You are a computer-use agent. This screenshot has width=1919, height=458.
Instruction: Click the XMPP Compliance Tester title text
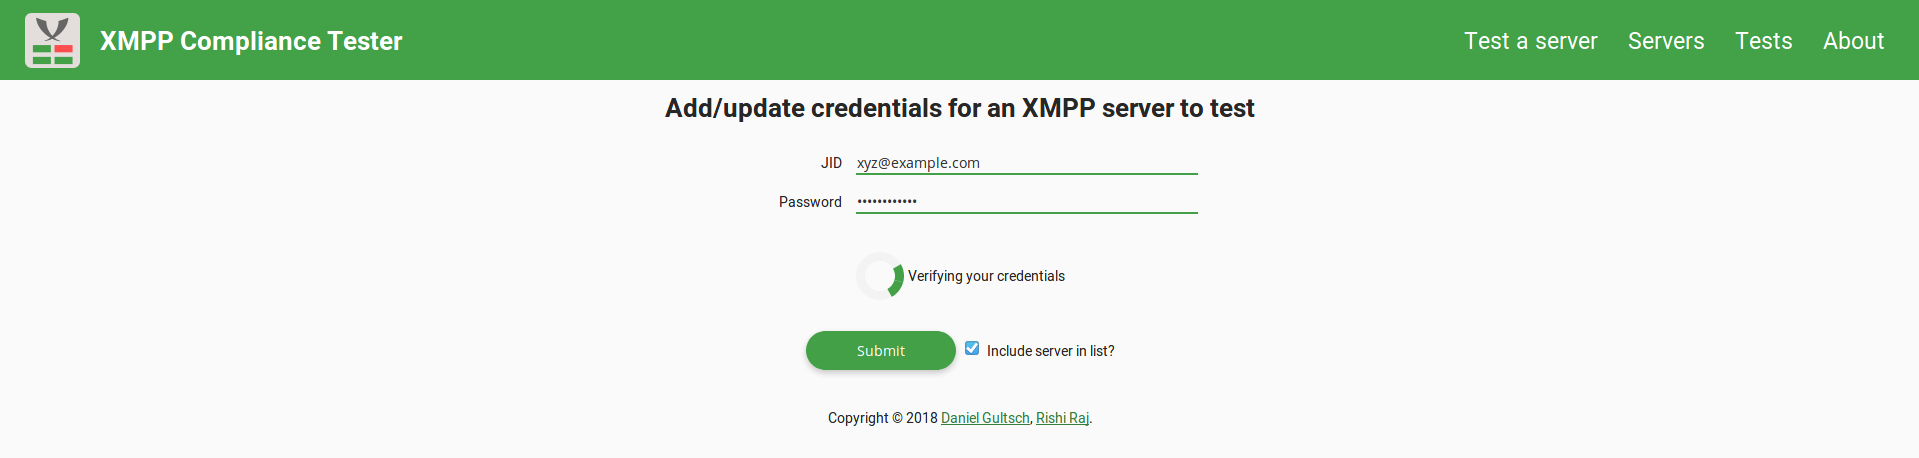coord(251,41)
